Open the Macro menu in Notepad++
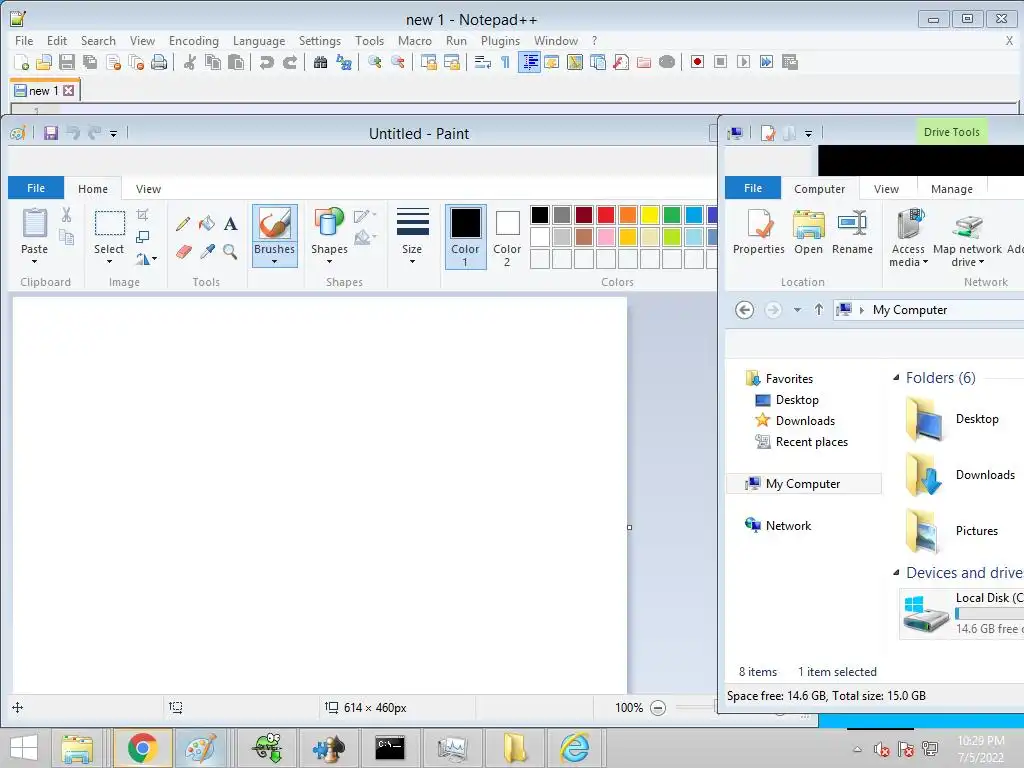The height and width of the screenshot is (768, 1024). point(415,40)
